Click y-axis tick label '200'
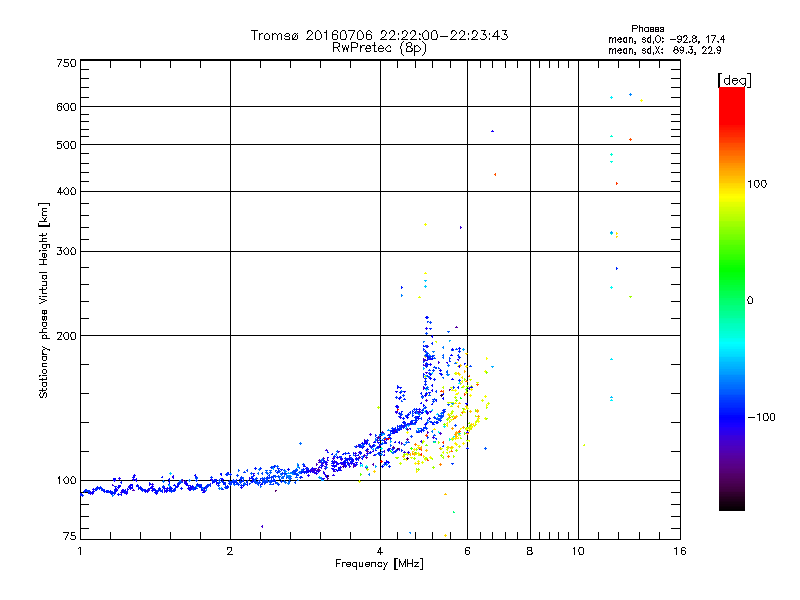 click(x=66, y=336)
